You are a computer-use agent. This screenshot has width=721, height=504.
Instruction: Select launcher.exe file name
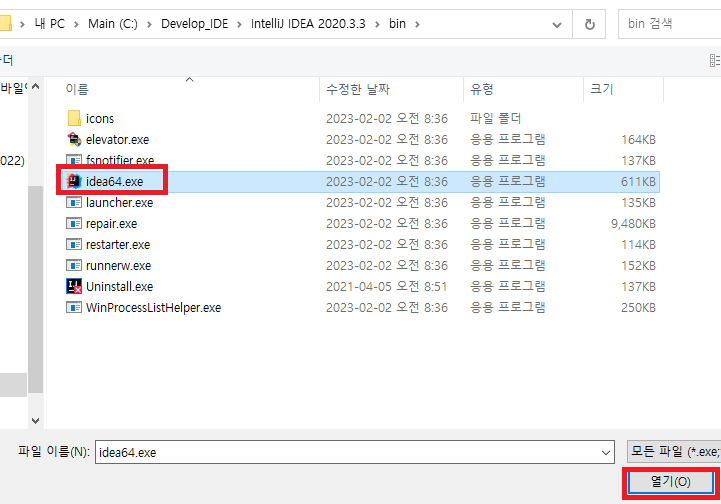click(119, 203)
